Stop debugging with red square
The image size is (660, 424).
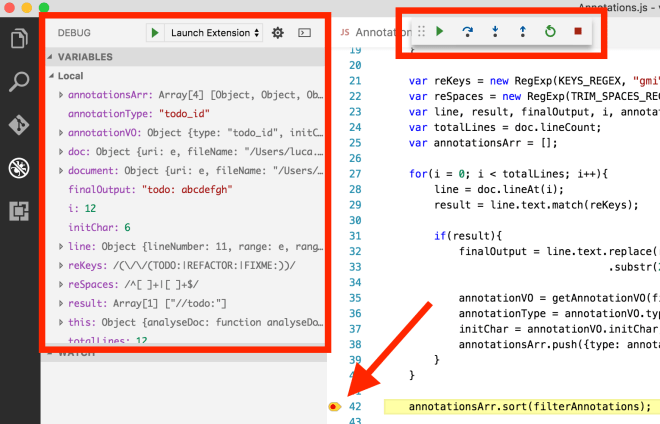[578, 31]
